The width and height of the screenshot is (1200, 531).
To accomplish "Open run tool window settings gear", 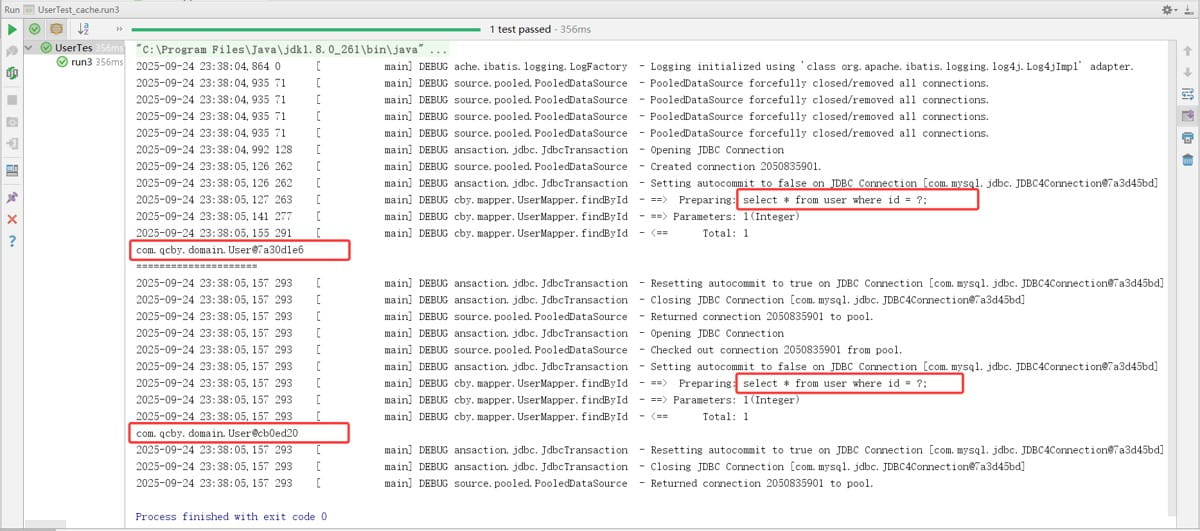I will [1169, 8].
